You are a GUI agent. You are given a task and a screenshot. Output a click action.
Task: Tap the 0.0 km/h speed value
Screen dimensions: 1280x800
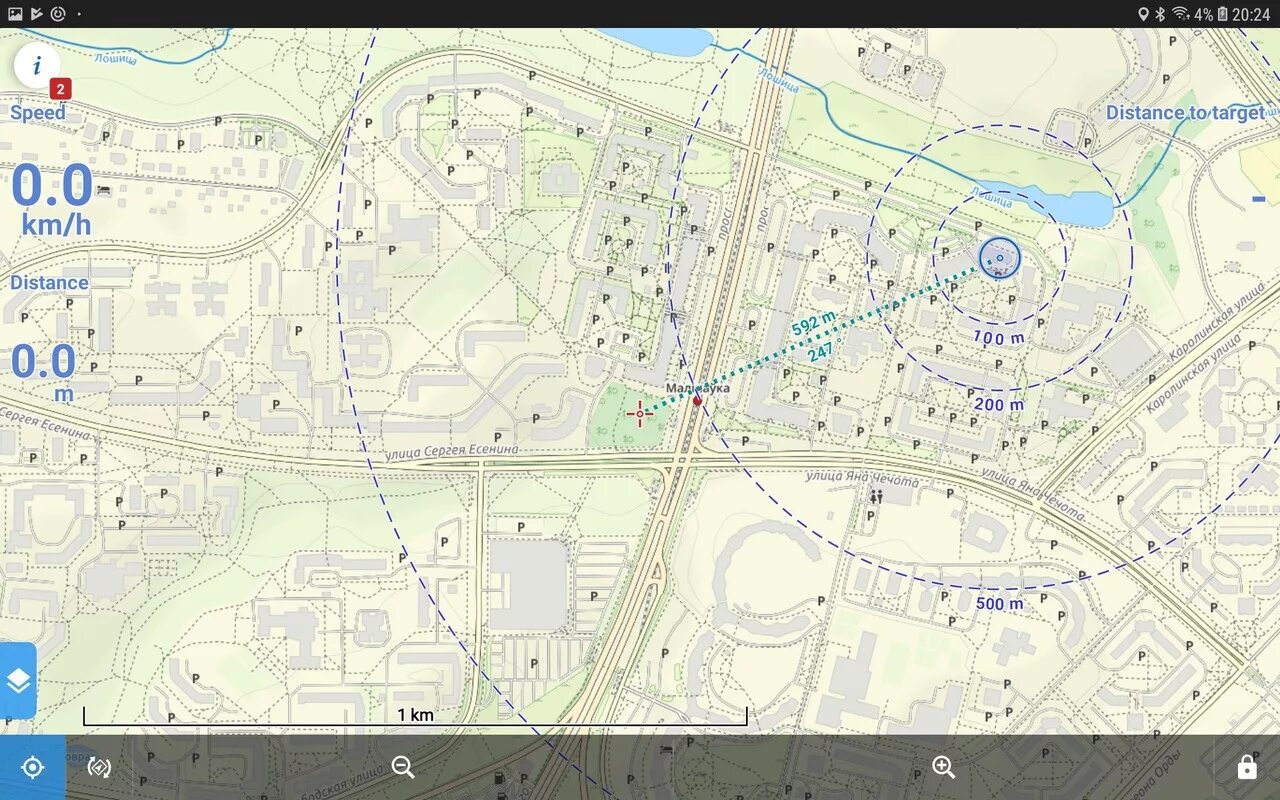point(54,199)
